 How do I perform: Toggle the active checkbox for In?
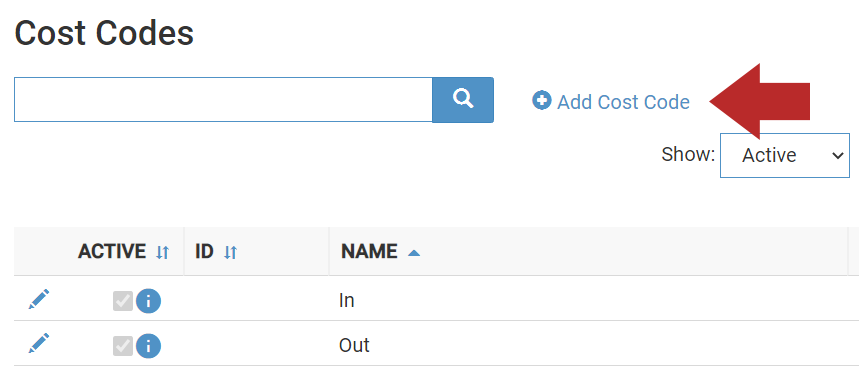coord(123,301)
